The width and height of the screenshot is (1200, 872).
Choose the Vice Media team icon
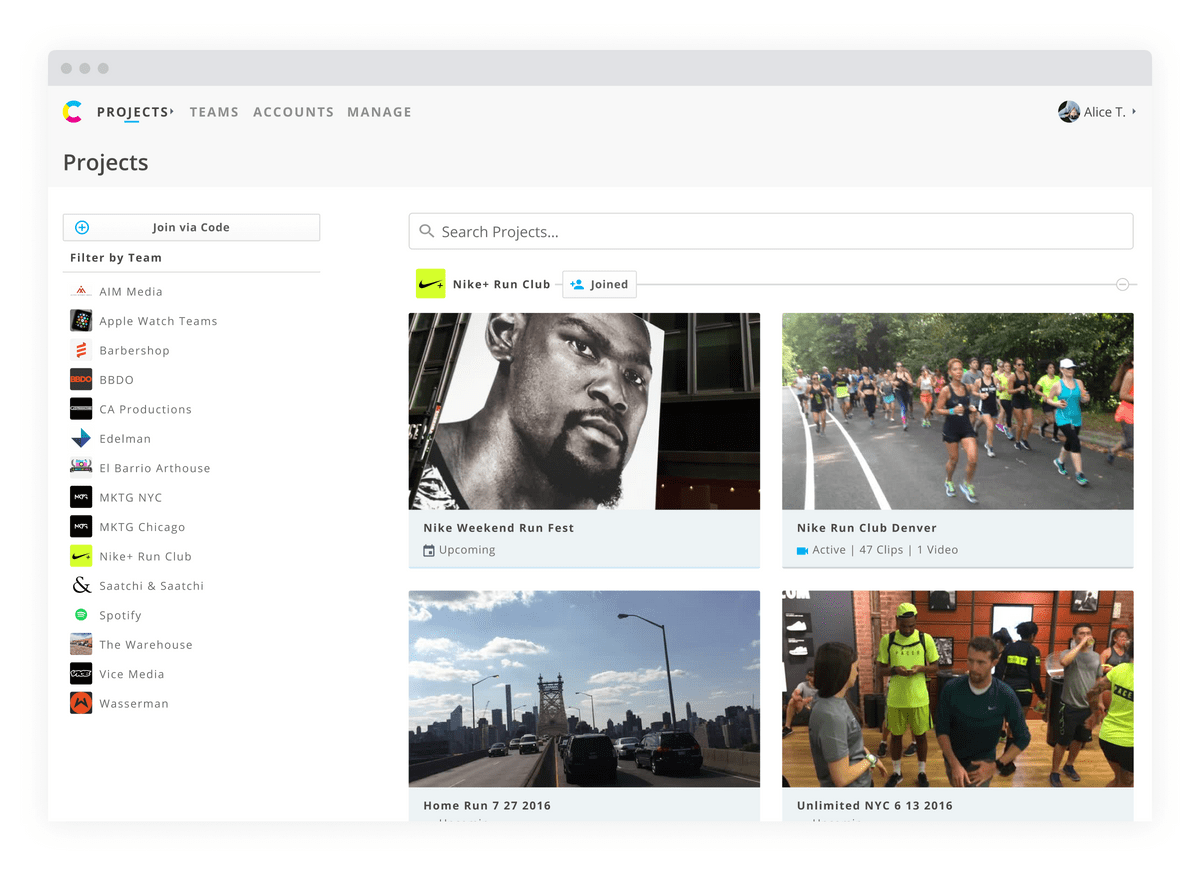tap(81, 674)
